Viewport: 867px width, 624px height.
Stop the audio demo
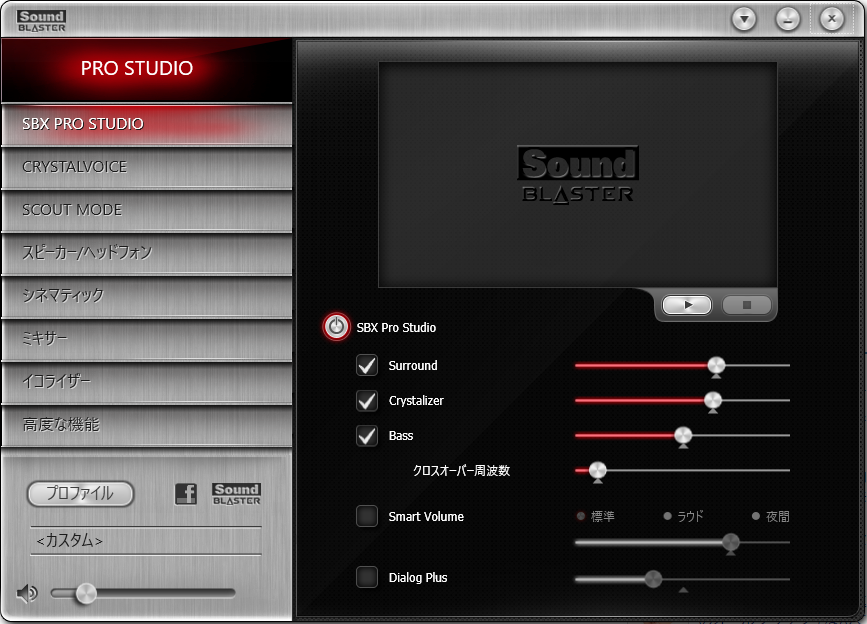(x=746, y=305)
